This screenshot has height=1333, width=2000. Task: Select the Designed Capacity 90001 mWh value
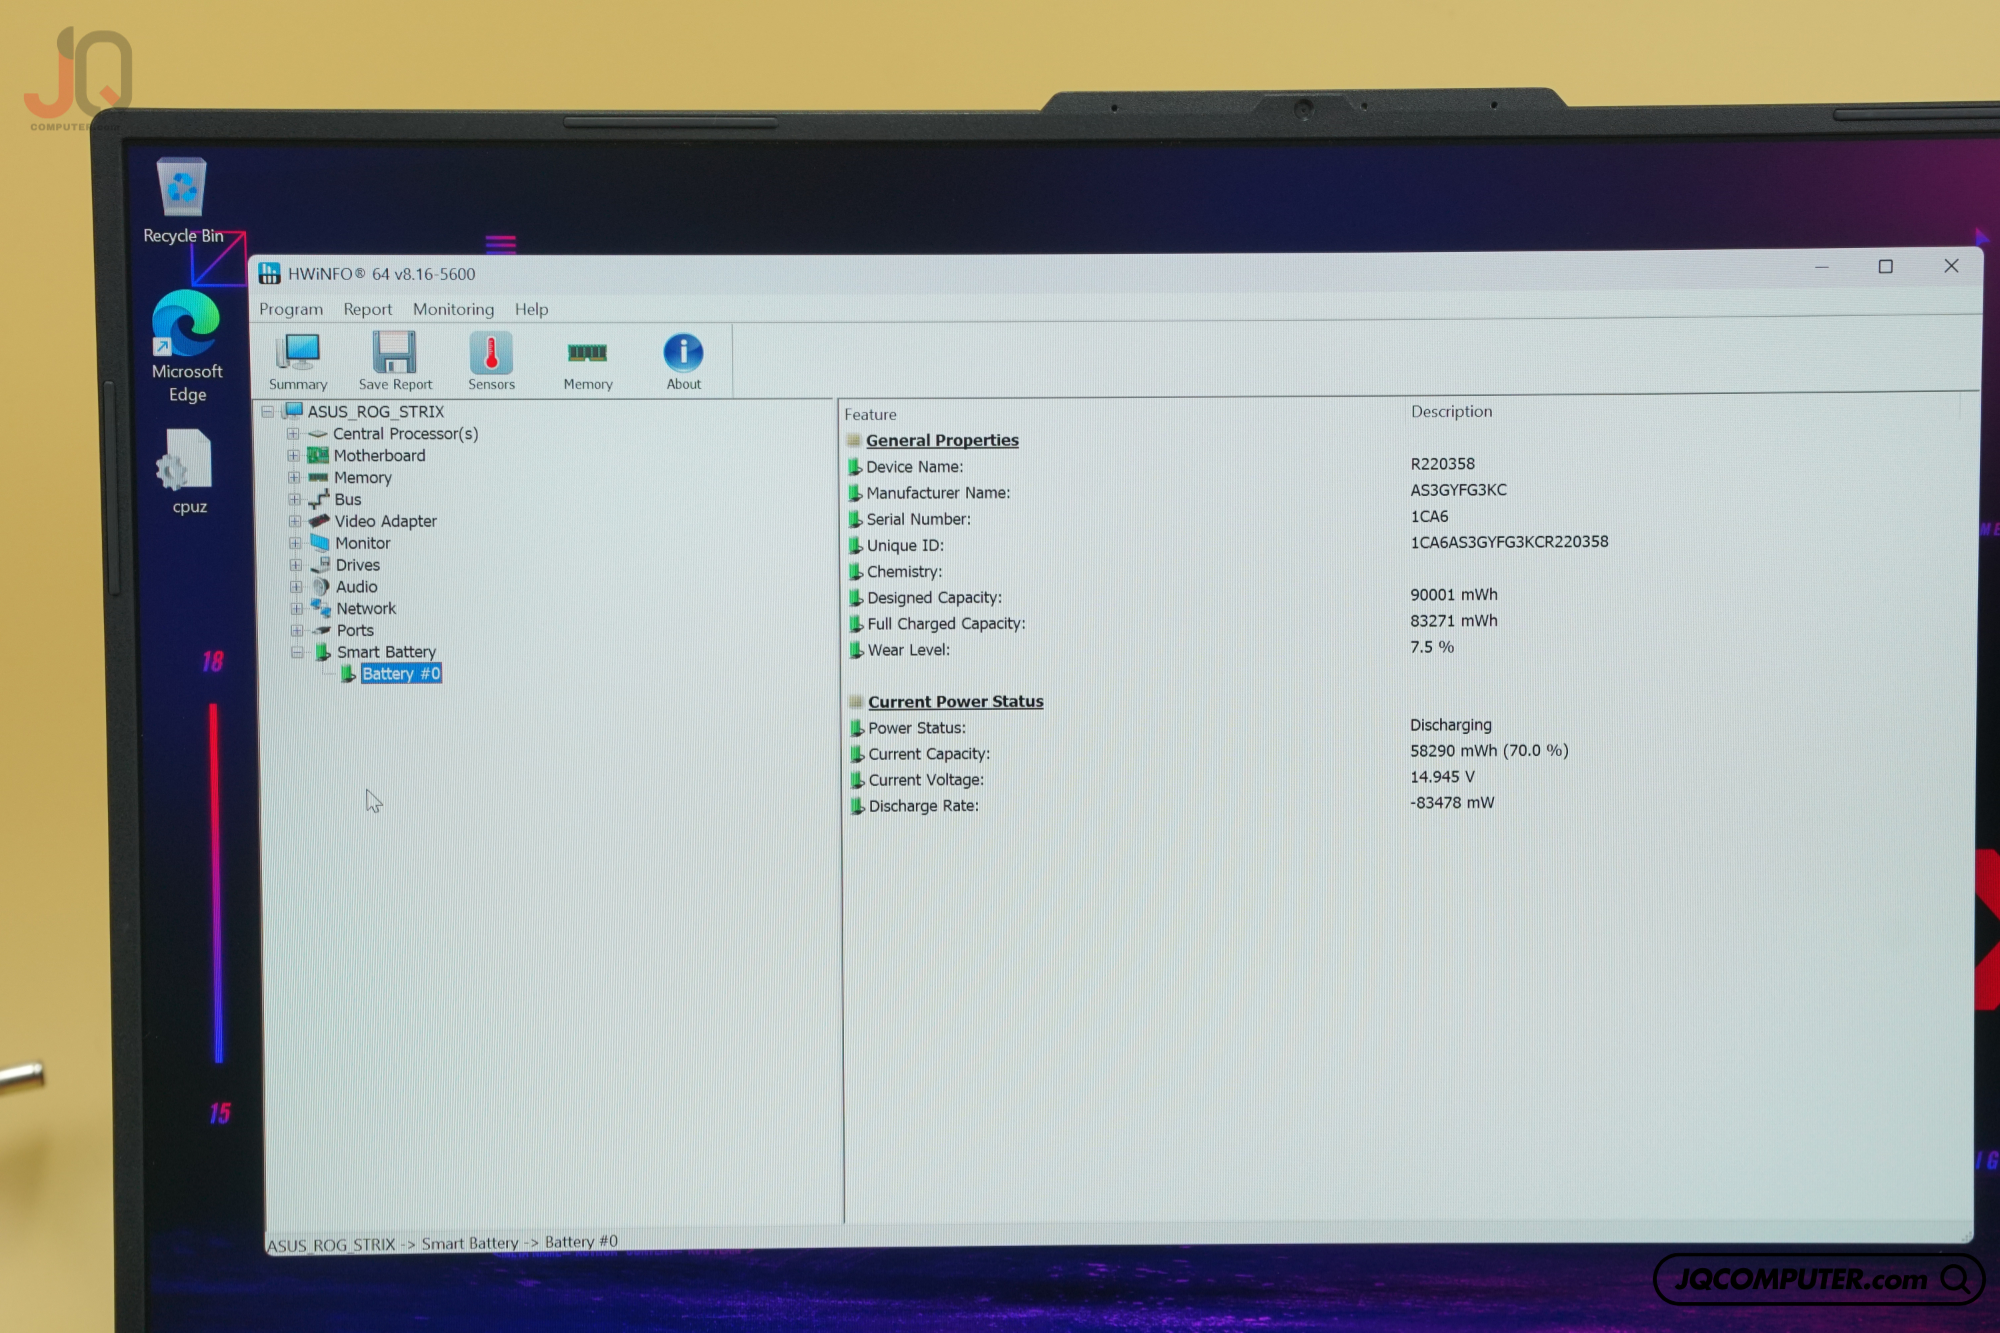coord(1454,594)
